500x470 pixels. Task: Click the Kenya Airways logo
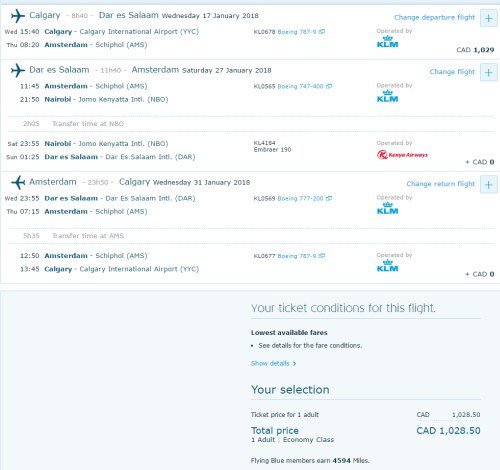(402, 155)
